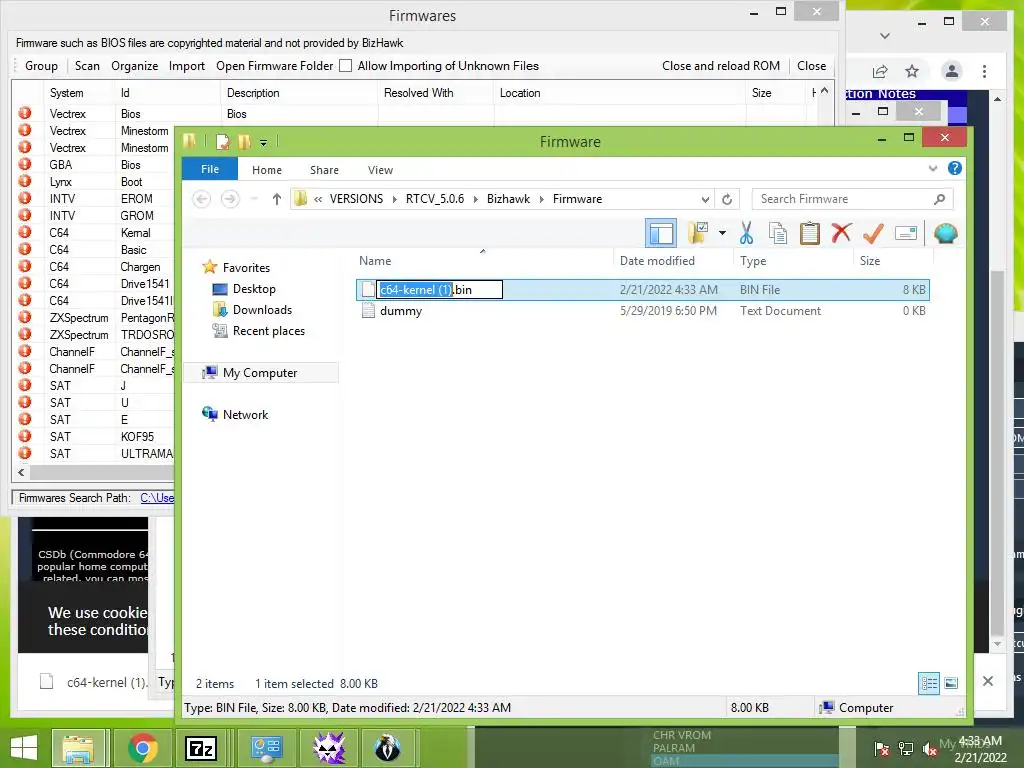Click the Windows Start button
The height and width of the screenshot is (768, 1024).
coord(24,748)
